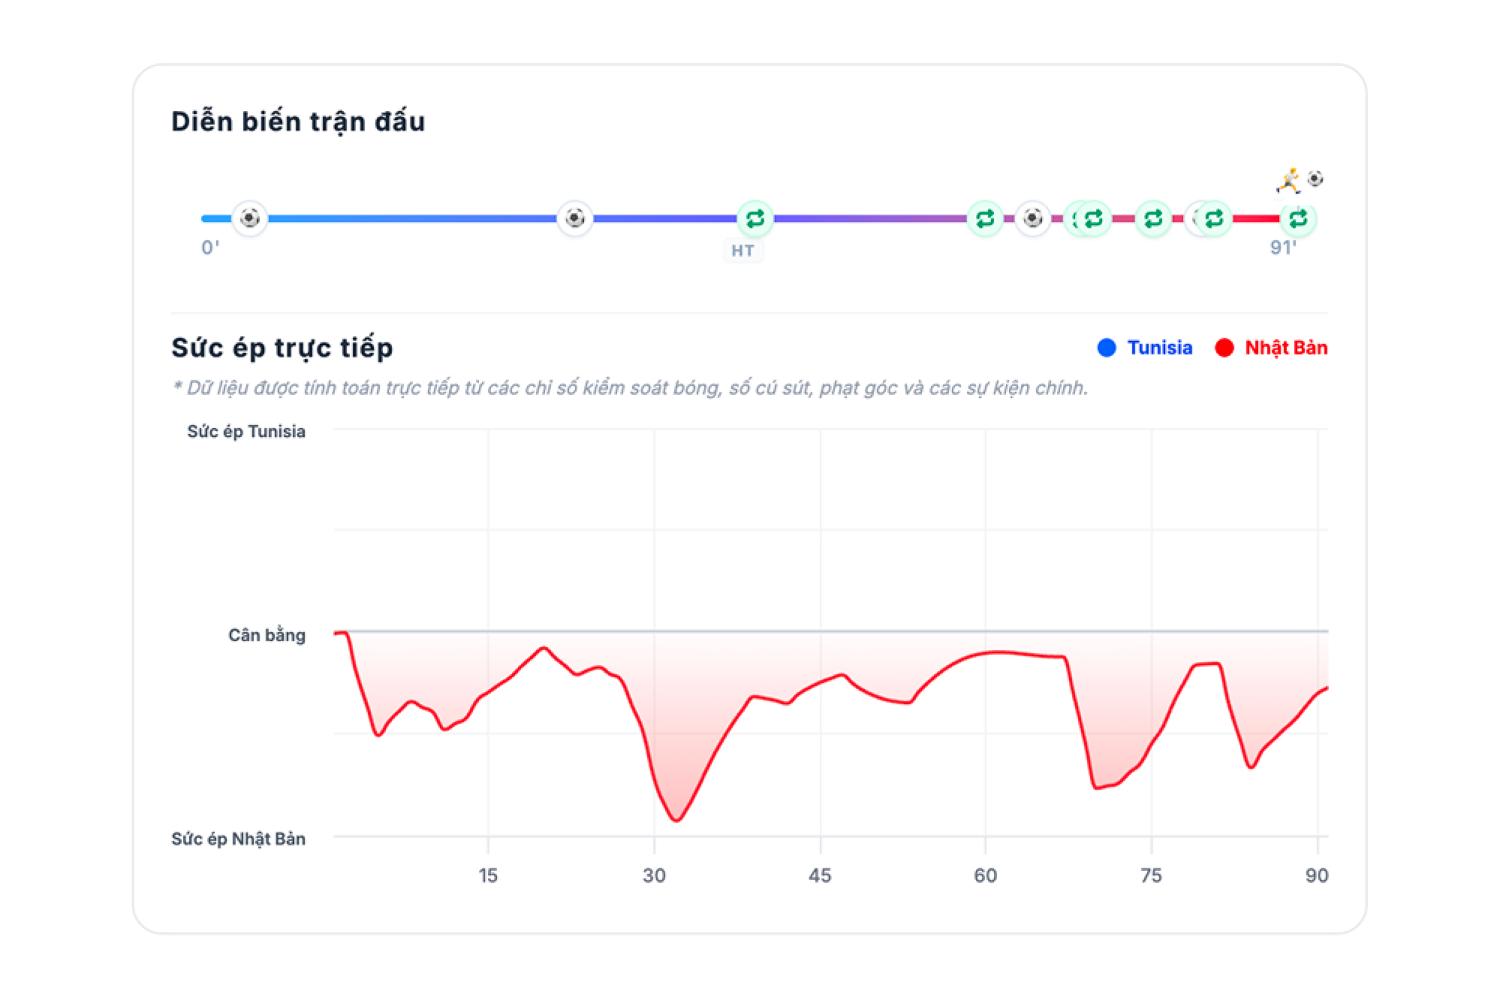Click the red Nhật Bản legend dot
The width and height of the screenshot is (1500, 1000).
pyautogui.click(x=1224, y=348)
